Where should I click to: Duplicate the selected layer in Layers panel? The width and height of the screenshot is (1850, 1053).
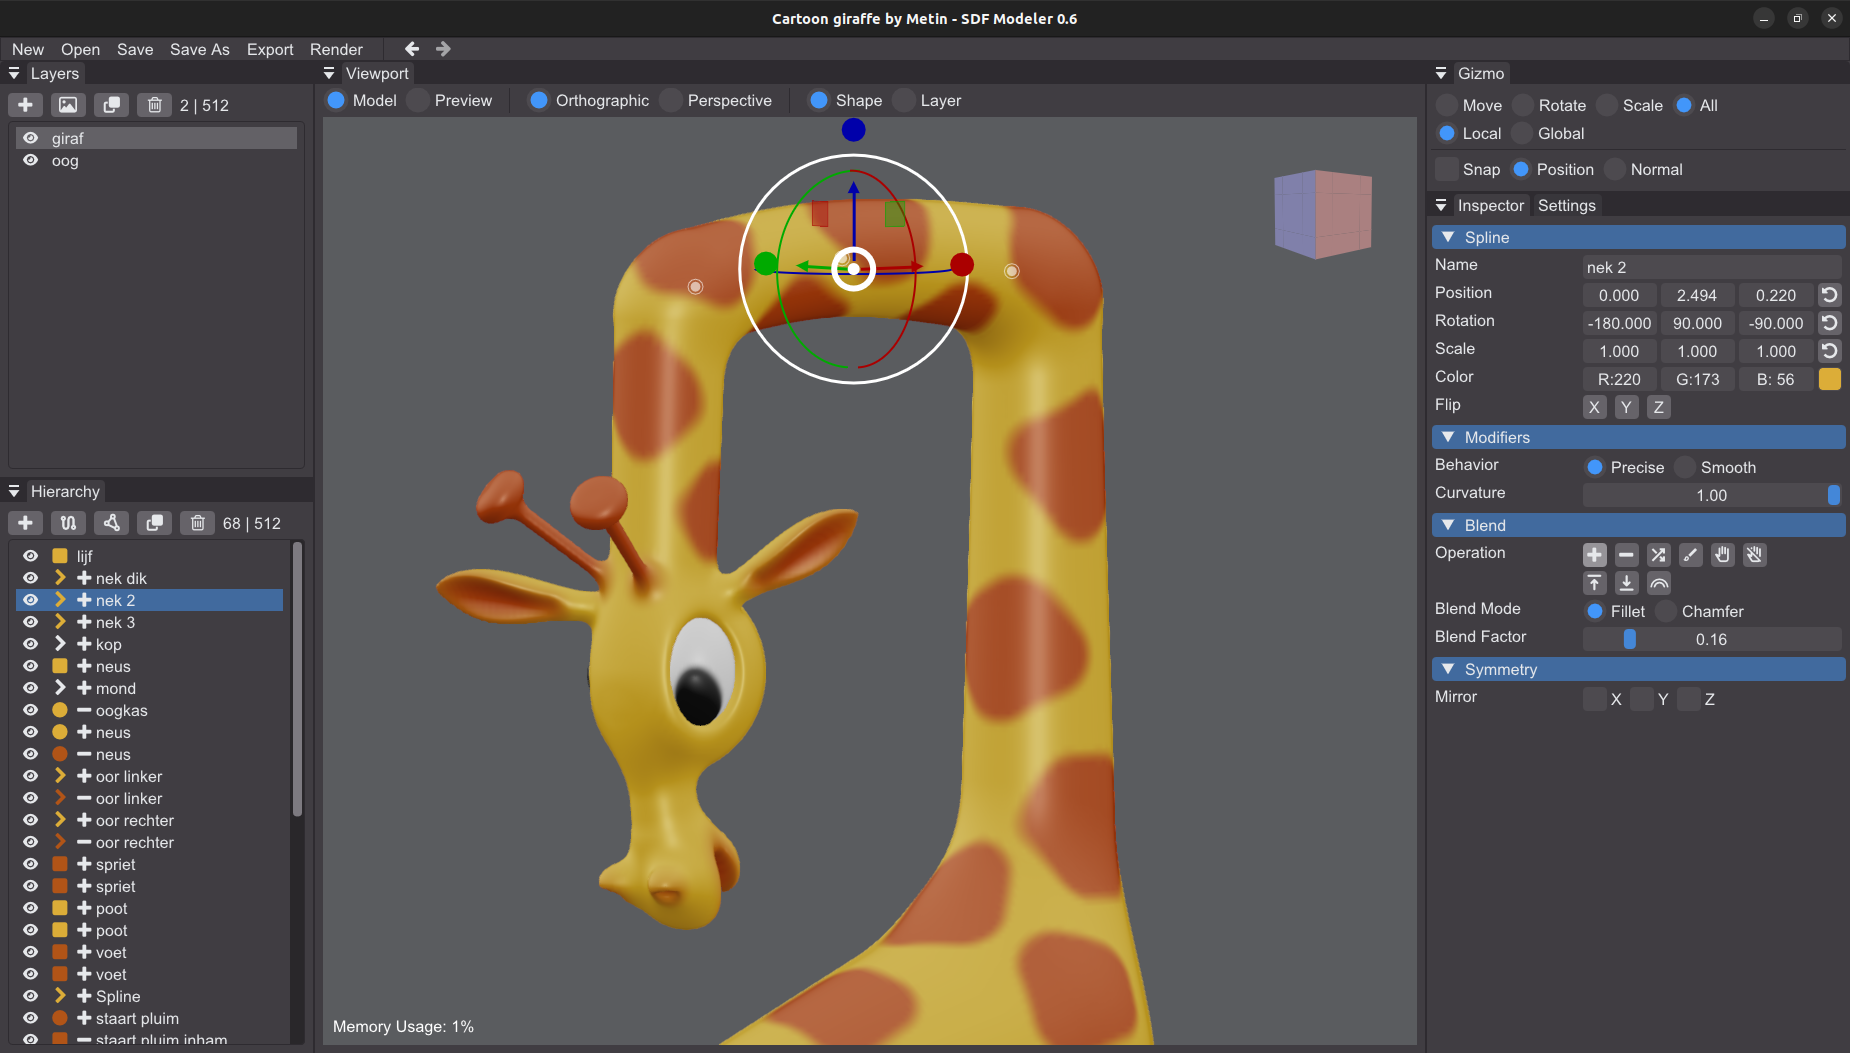[111, 105]
